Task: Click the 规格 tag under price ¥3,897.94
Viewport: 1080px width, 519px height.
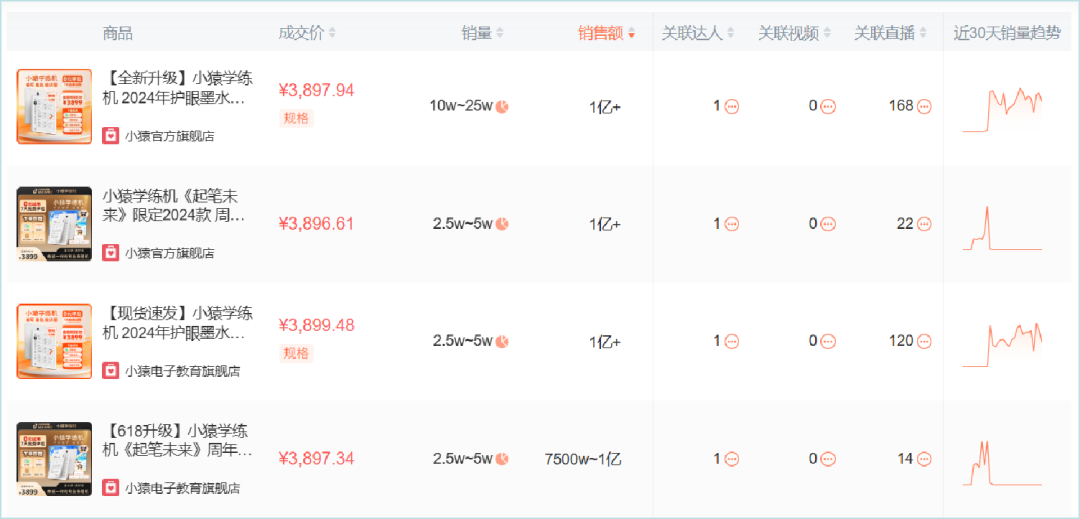Action: [296, 118]
